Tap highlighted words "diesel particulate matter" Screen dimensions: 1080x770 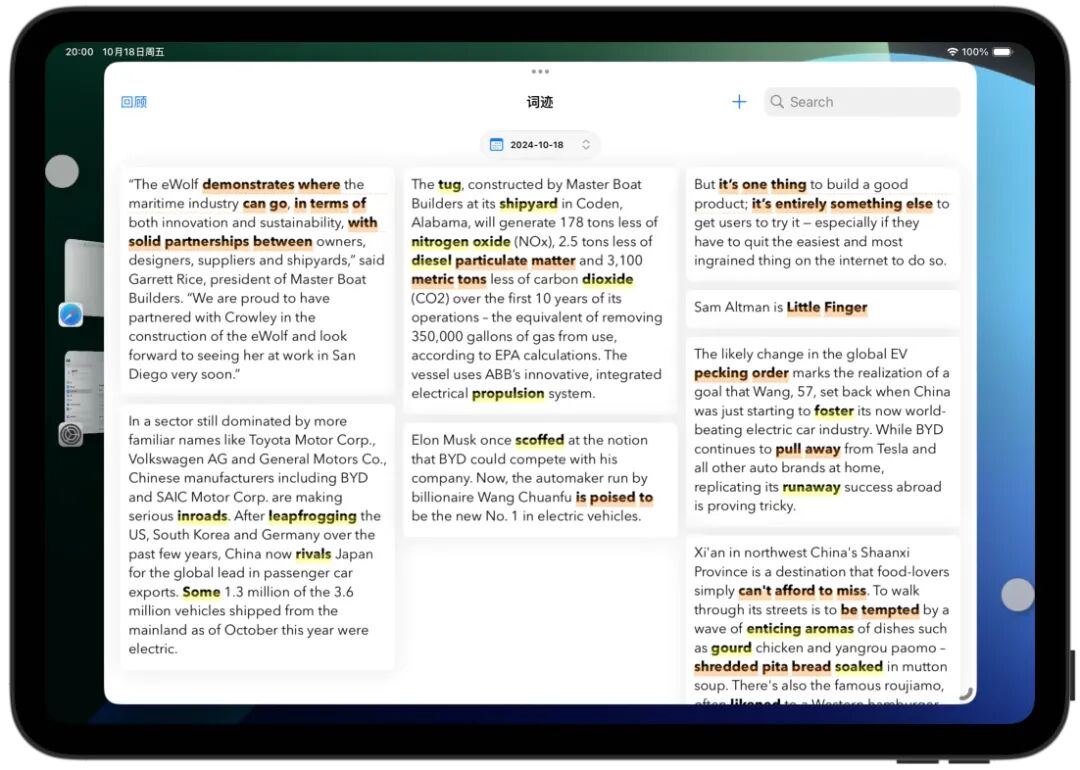(x=493, y=260)
